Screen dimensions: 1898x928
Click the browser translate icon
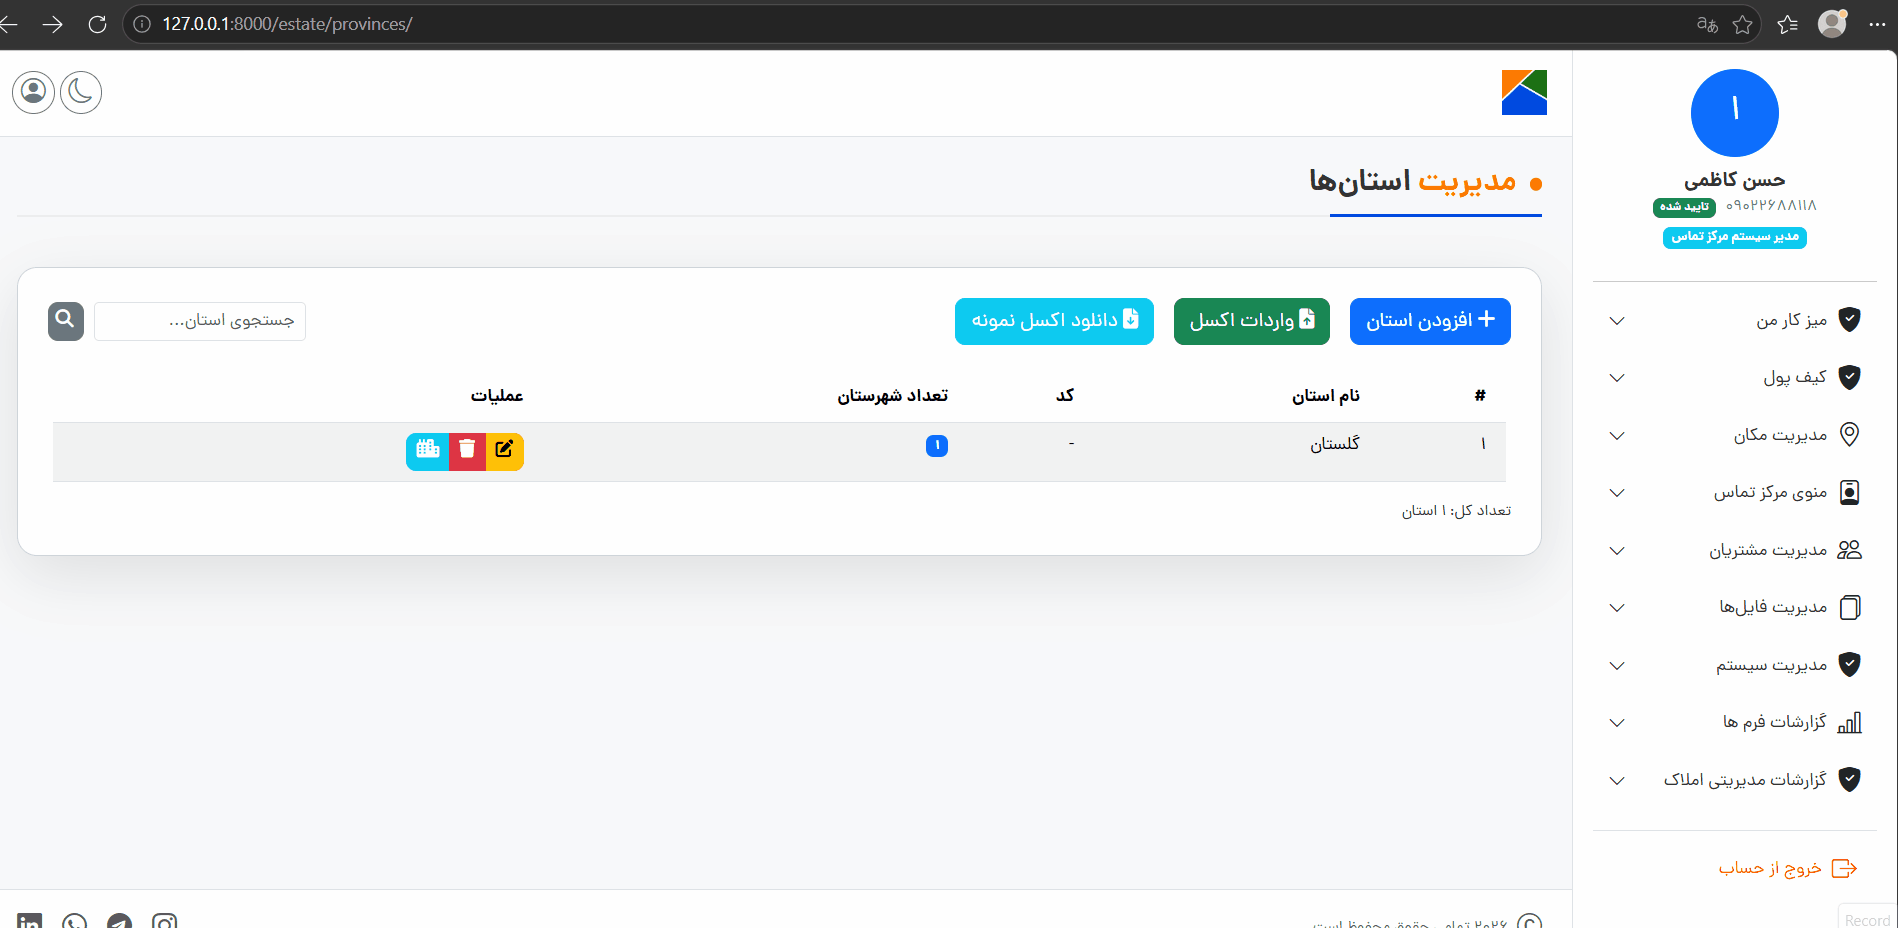[1707, 24]
